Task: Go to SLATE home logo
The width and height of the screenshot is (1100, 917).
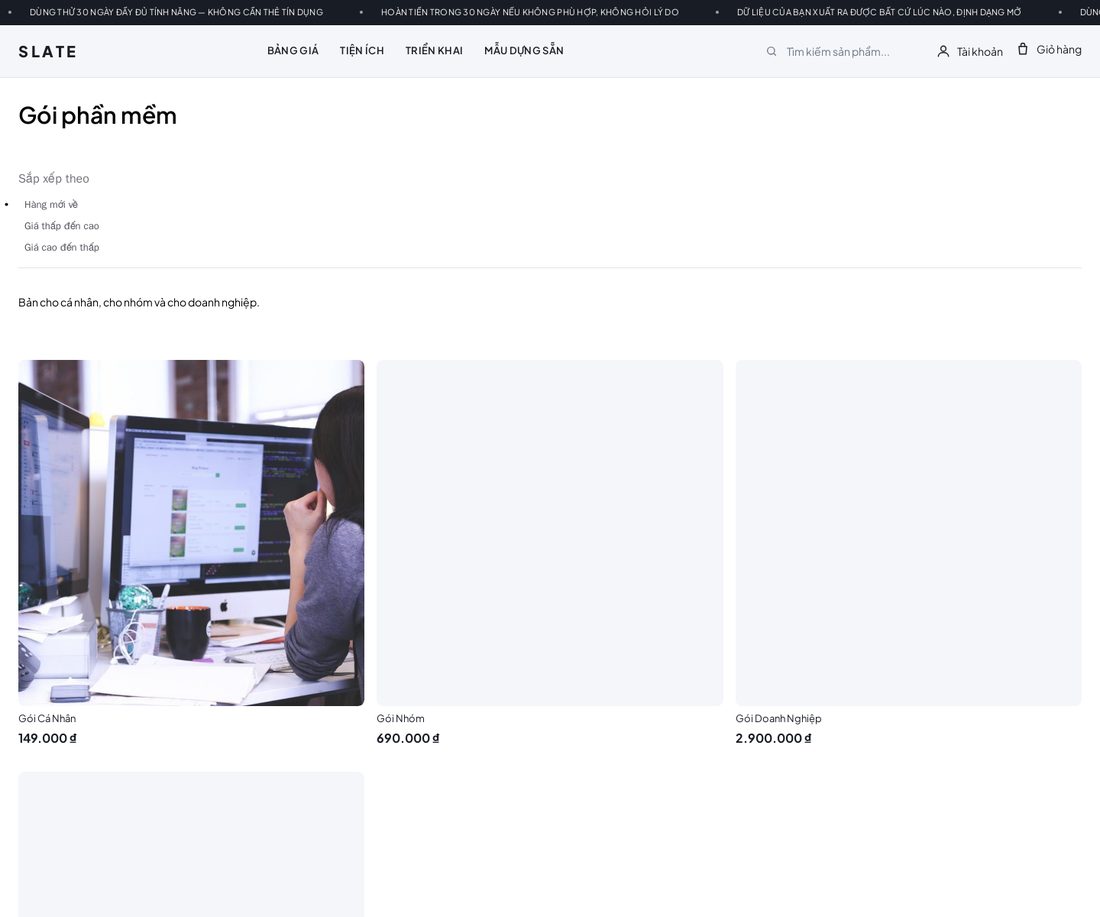Action: coord(48,51)
